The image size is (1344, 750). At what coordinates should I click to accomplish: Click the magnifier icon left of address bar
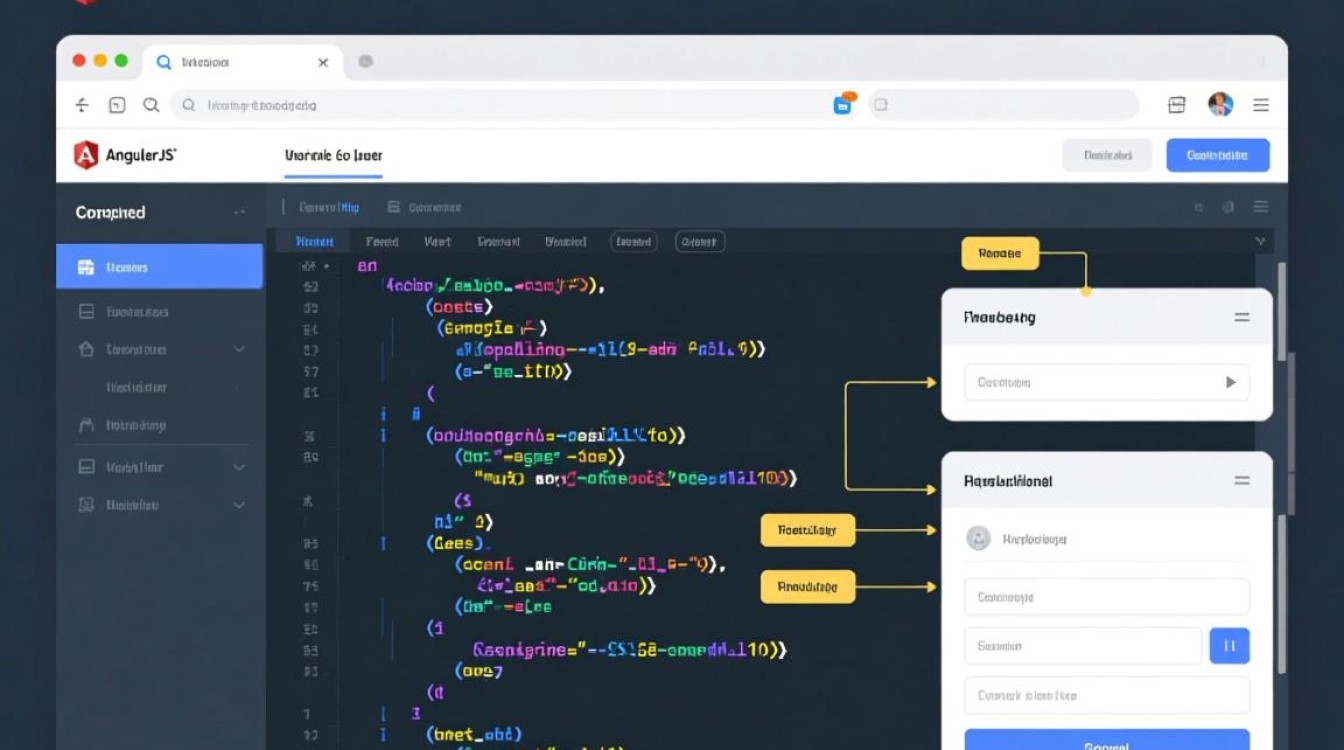pos(151,105)
